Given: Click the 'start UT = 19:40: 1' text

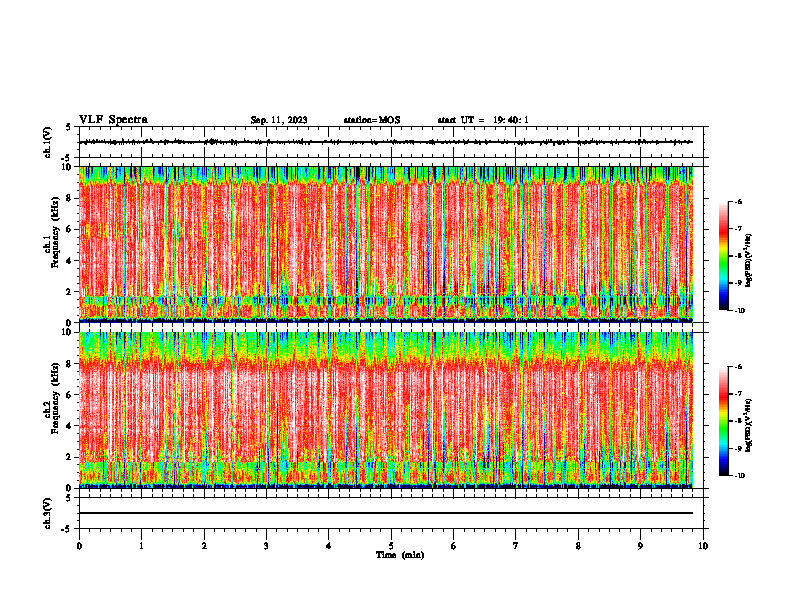Looking at the screenshot, I should coord(483,120).
